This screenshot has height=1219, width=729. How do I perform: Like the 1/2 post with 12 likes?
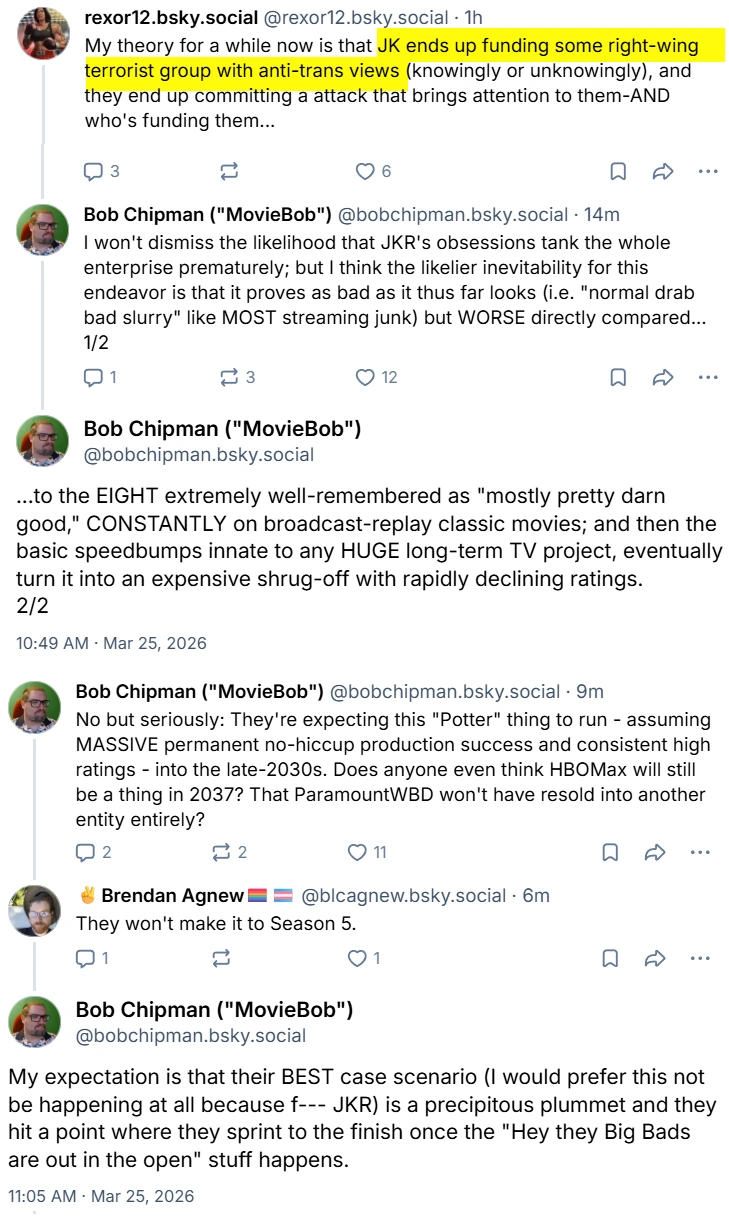tap(376, 377)
